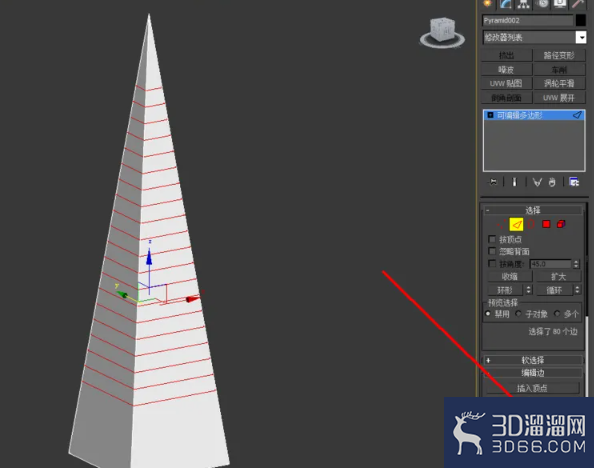Select the highlighted Edge sub-object icon
The height and width of the screenshot is (468, 594).
pos(516,224)
